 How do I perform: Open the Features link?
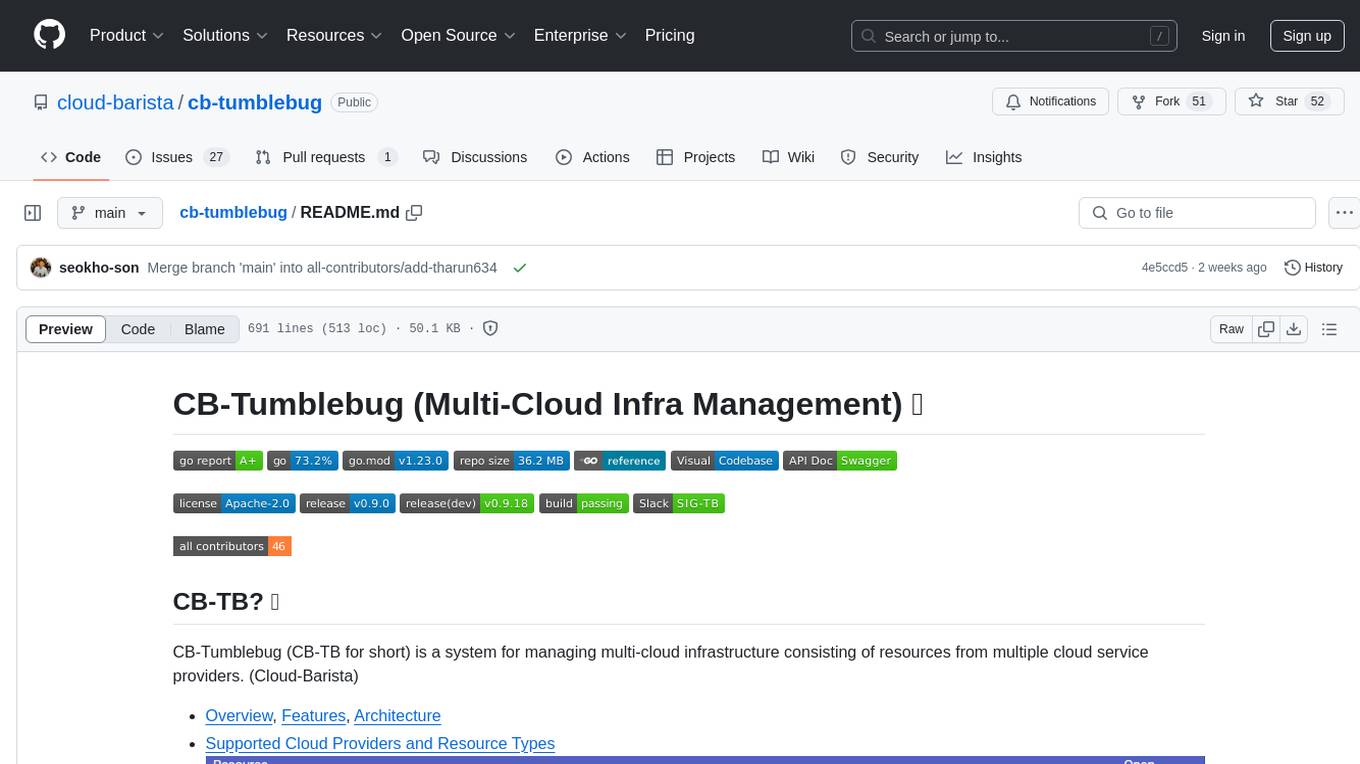point(314,716)
